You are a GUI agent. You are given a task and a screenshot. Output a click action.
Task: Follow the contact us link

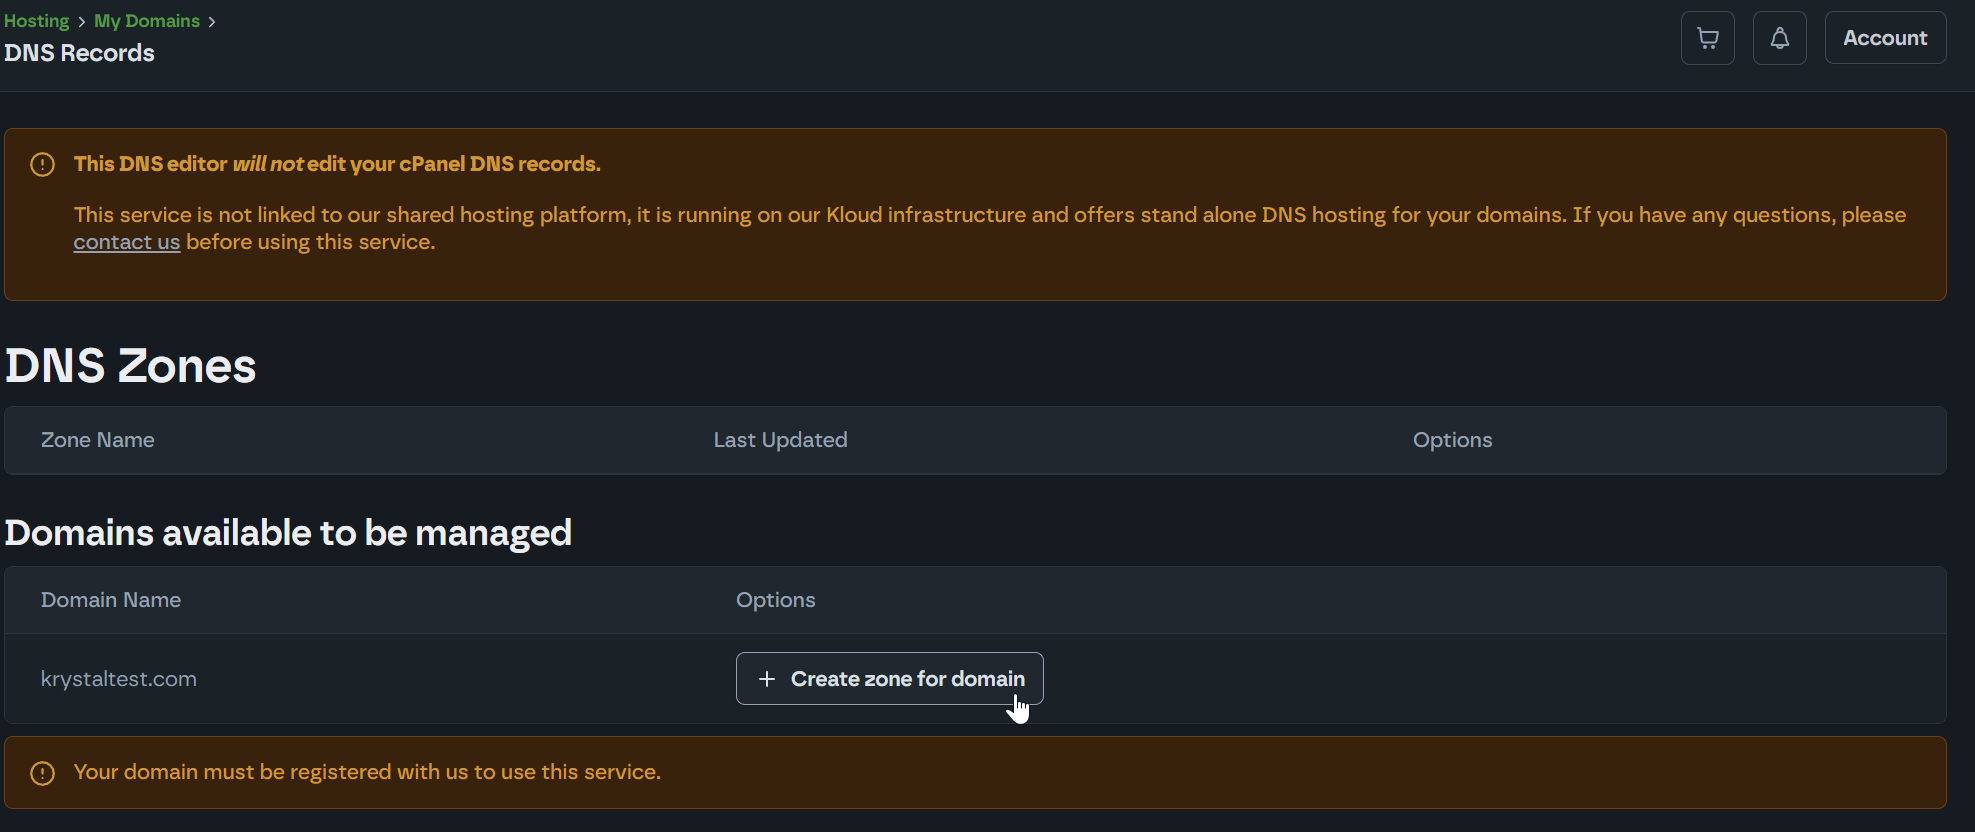click(126, 242)
